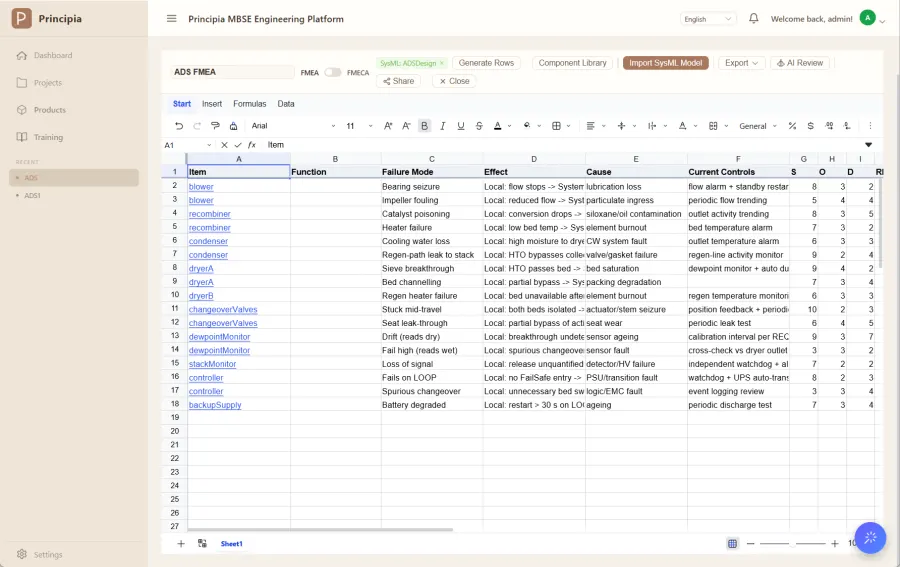Image resolution: width=900 pixels, height=567 pixels.
Task: Click the text wrap icon
Action: click(x=652, y=126)
